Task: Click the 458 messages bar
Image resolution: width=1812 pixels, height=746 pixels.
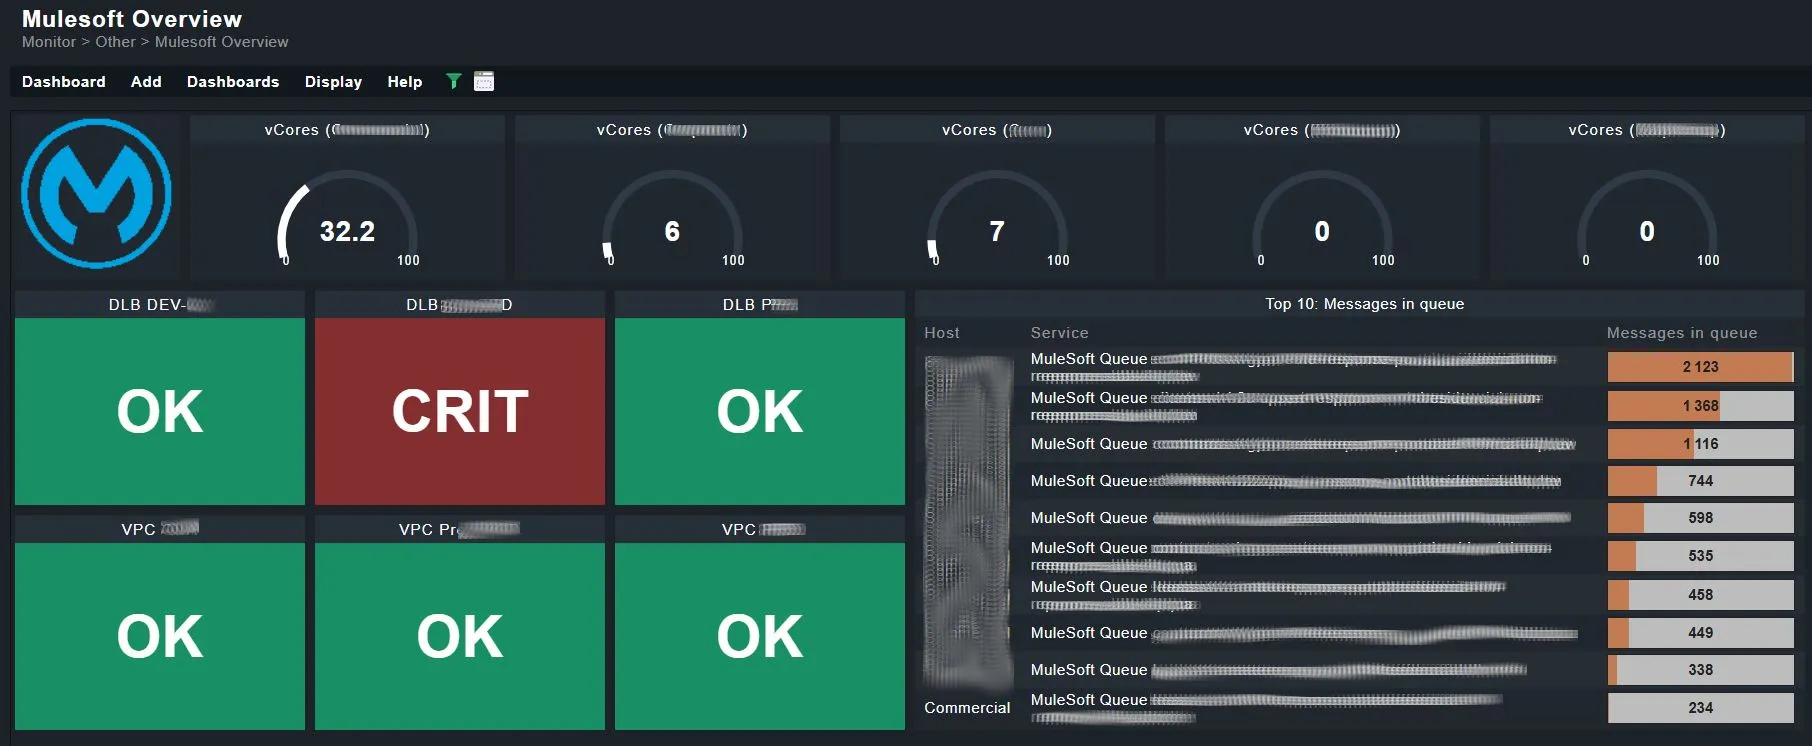Action: (1700, 595)
